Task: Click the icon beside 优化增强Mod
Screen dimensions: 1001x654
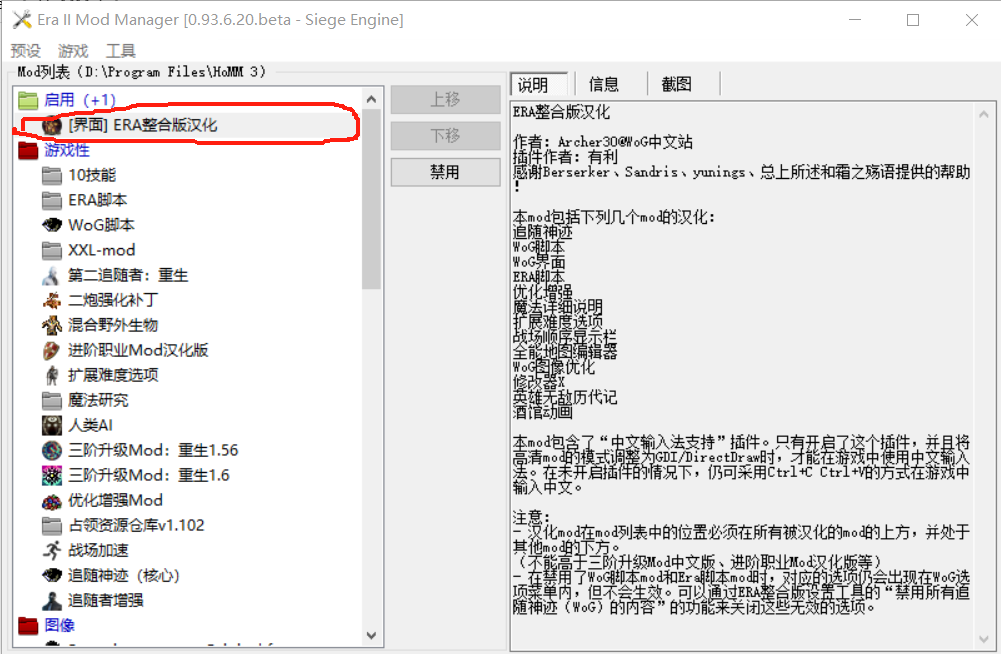Action: click(x=52, y=501)
